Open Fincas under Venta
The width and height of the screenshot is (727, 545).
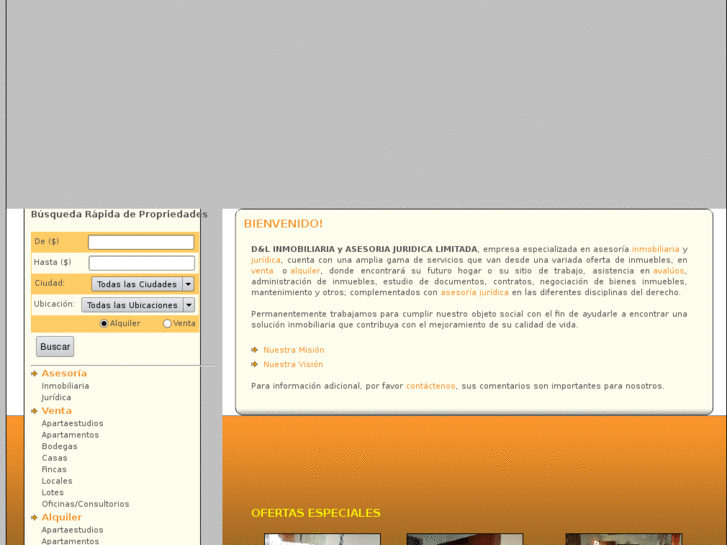pos(54,469)
